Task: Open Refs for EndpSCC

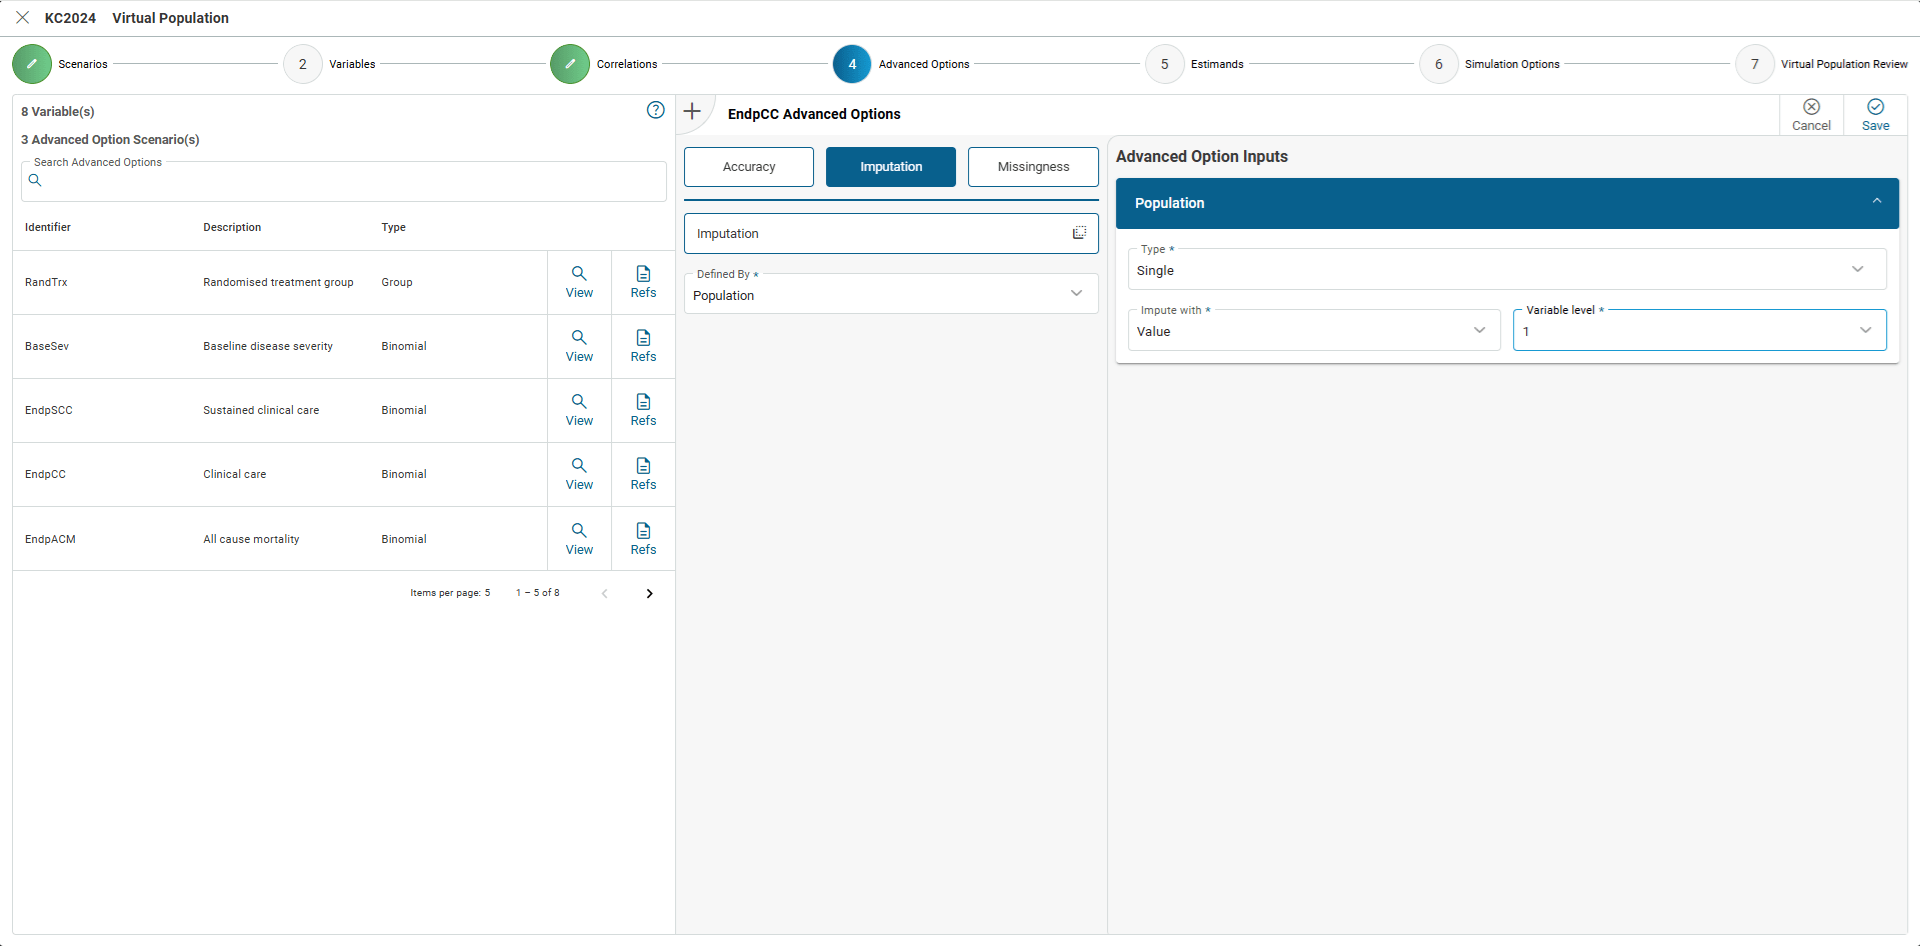Action: point(643,410)
